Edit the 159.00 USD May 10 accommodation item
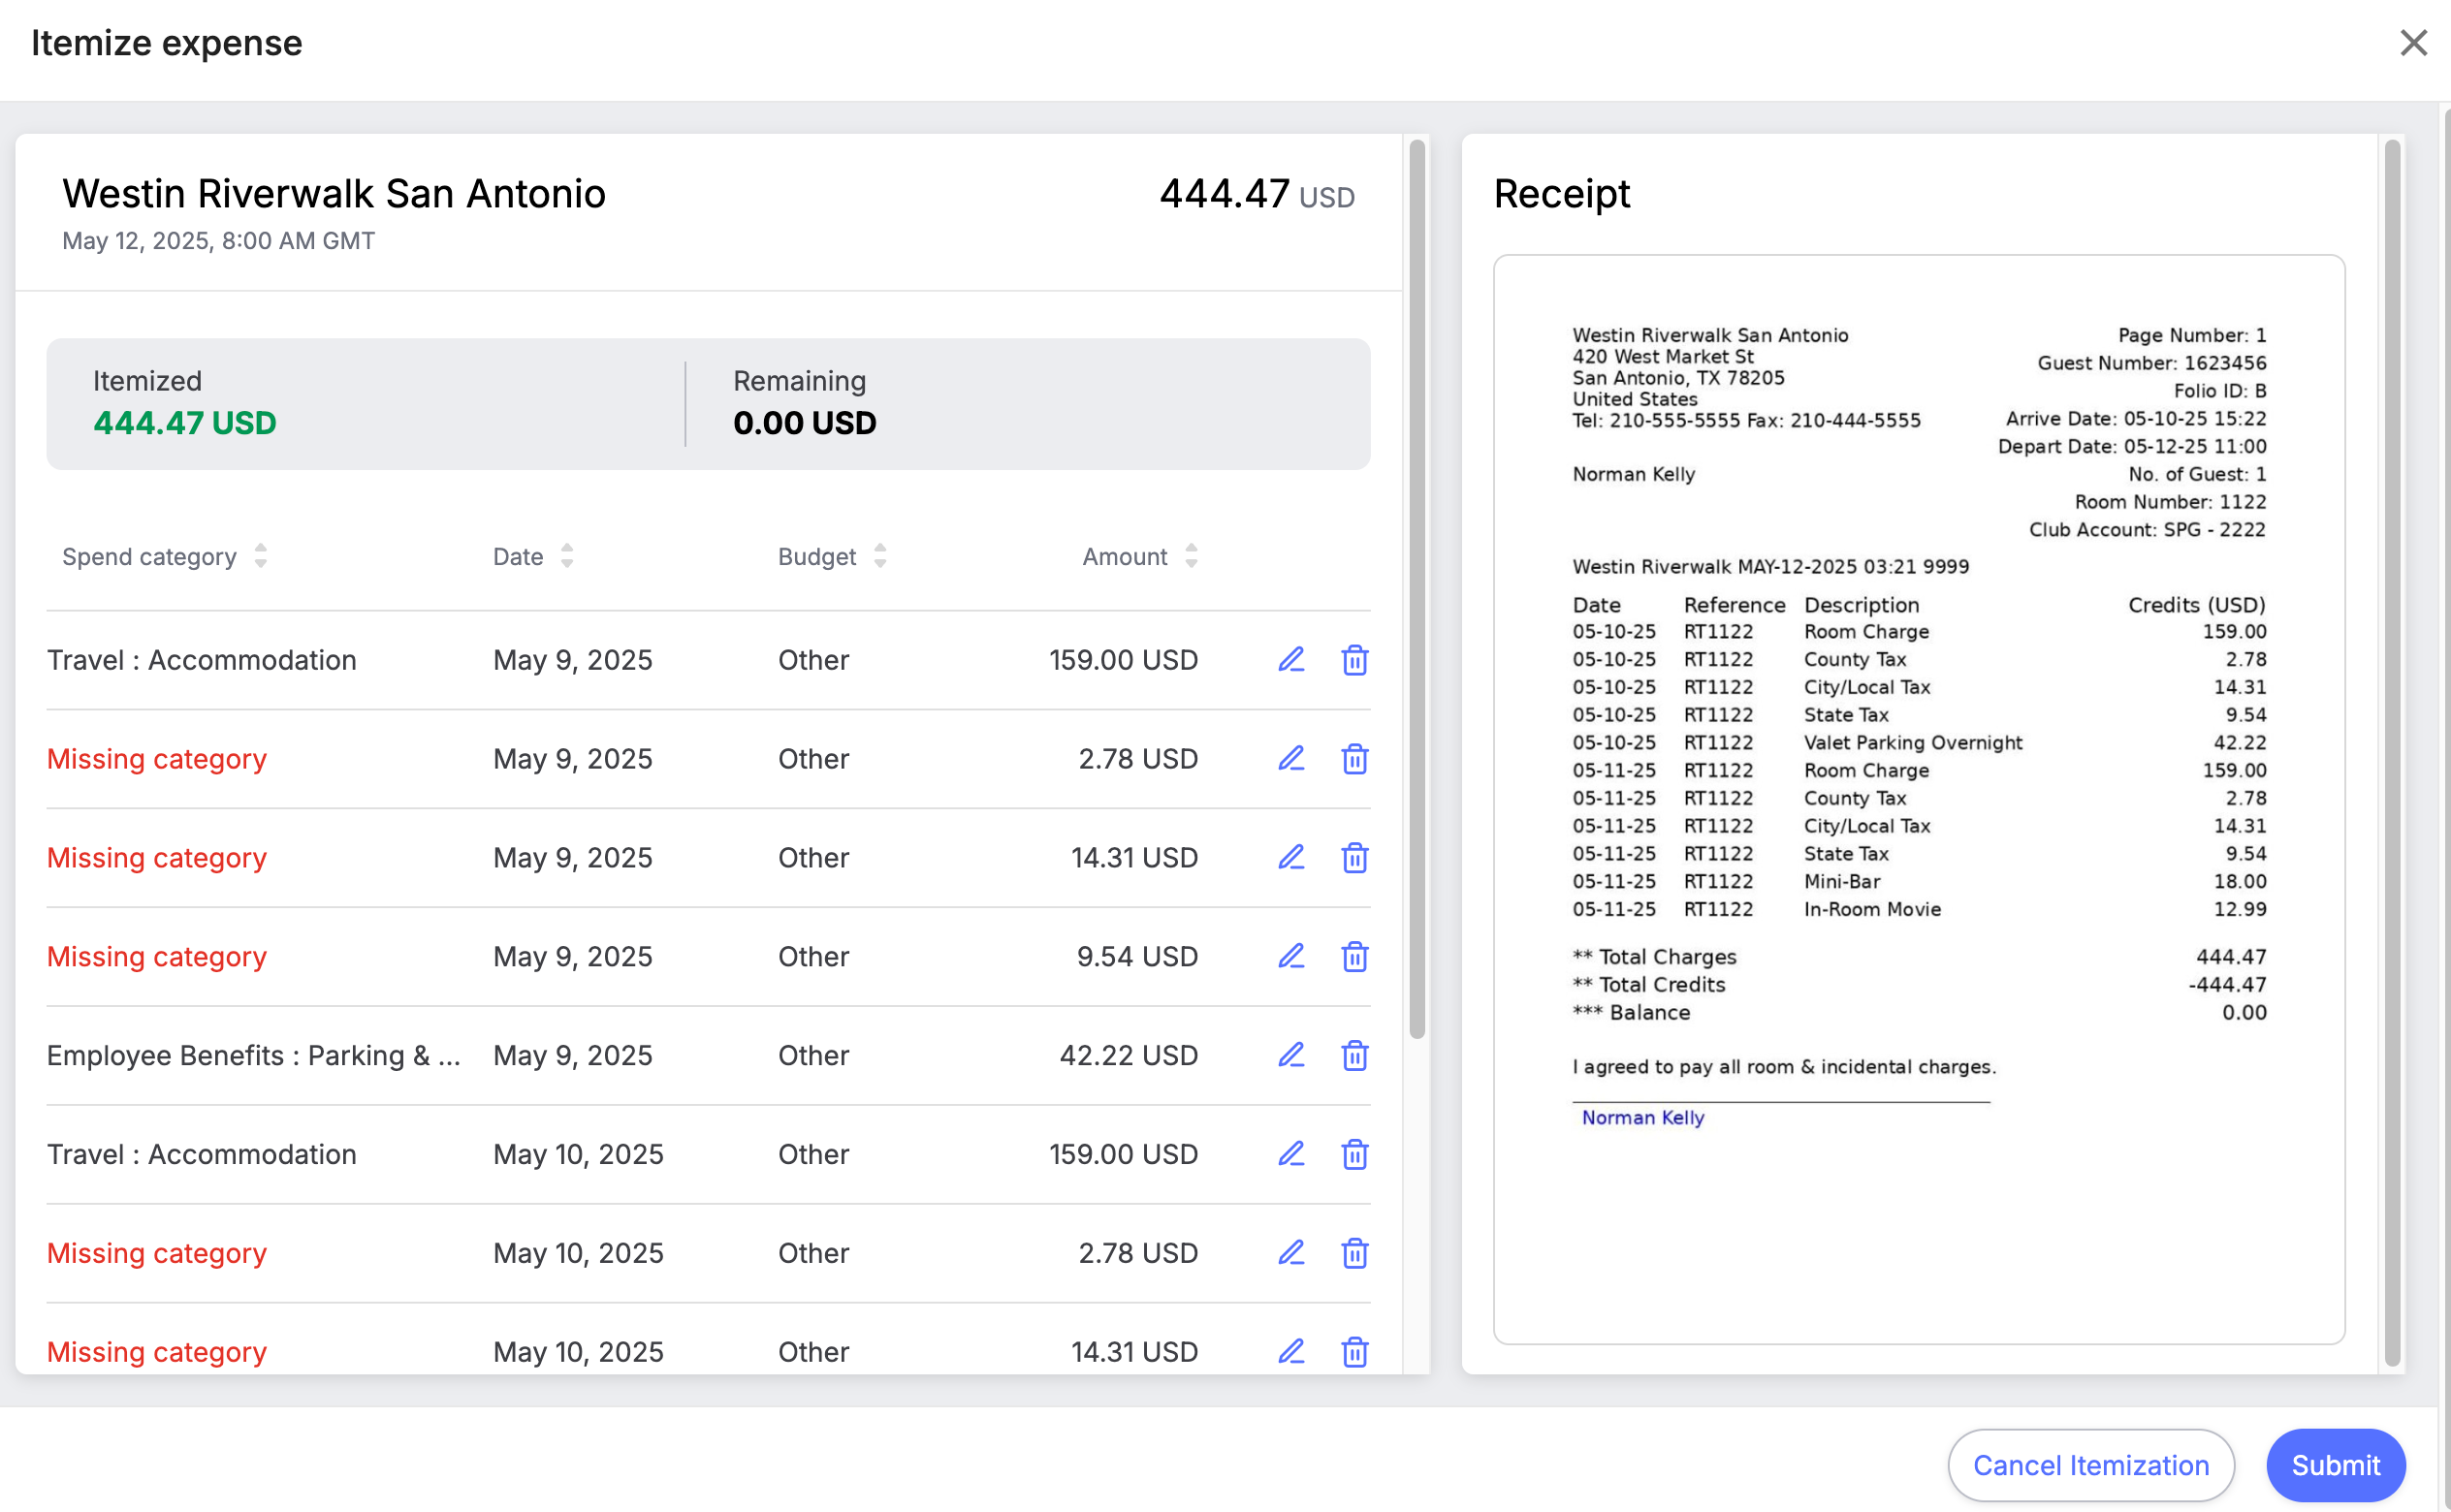 [1291, 1155]
